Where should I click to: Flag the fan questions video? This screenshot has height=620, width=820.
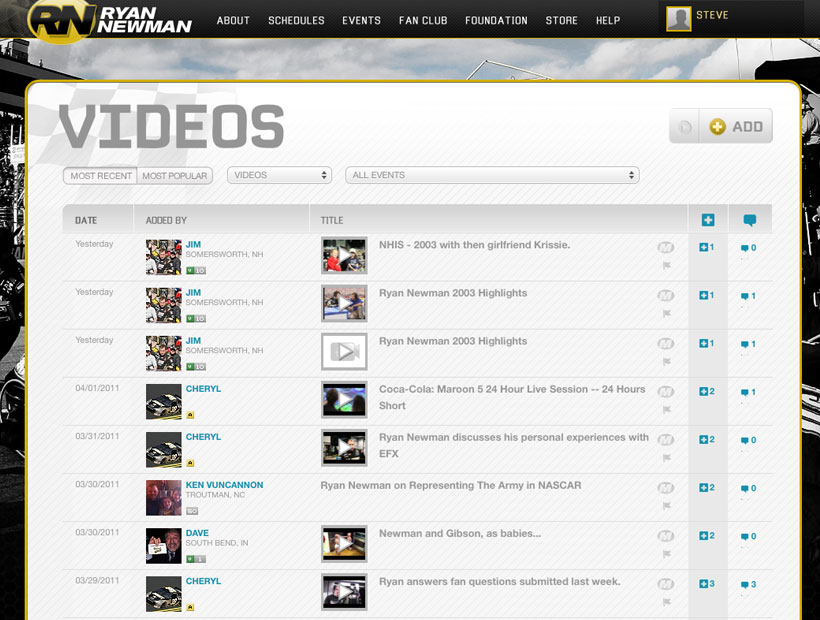point(667,602)
